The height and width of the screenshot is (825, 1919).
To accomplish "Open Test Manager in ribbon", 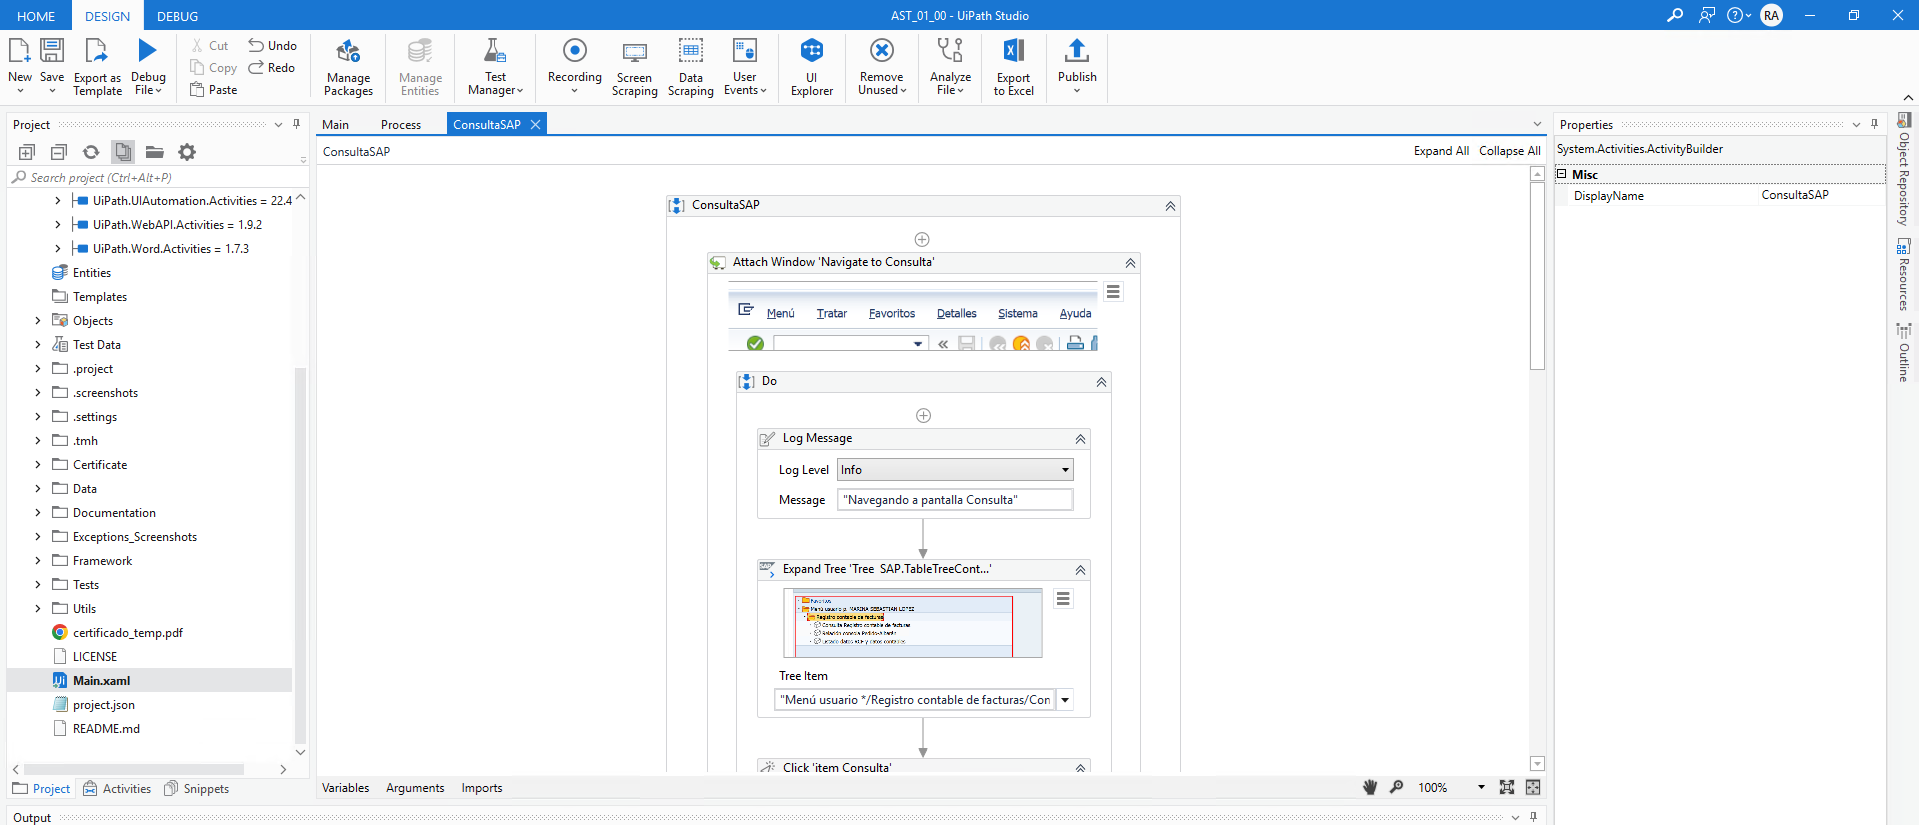I will point(495,67).
